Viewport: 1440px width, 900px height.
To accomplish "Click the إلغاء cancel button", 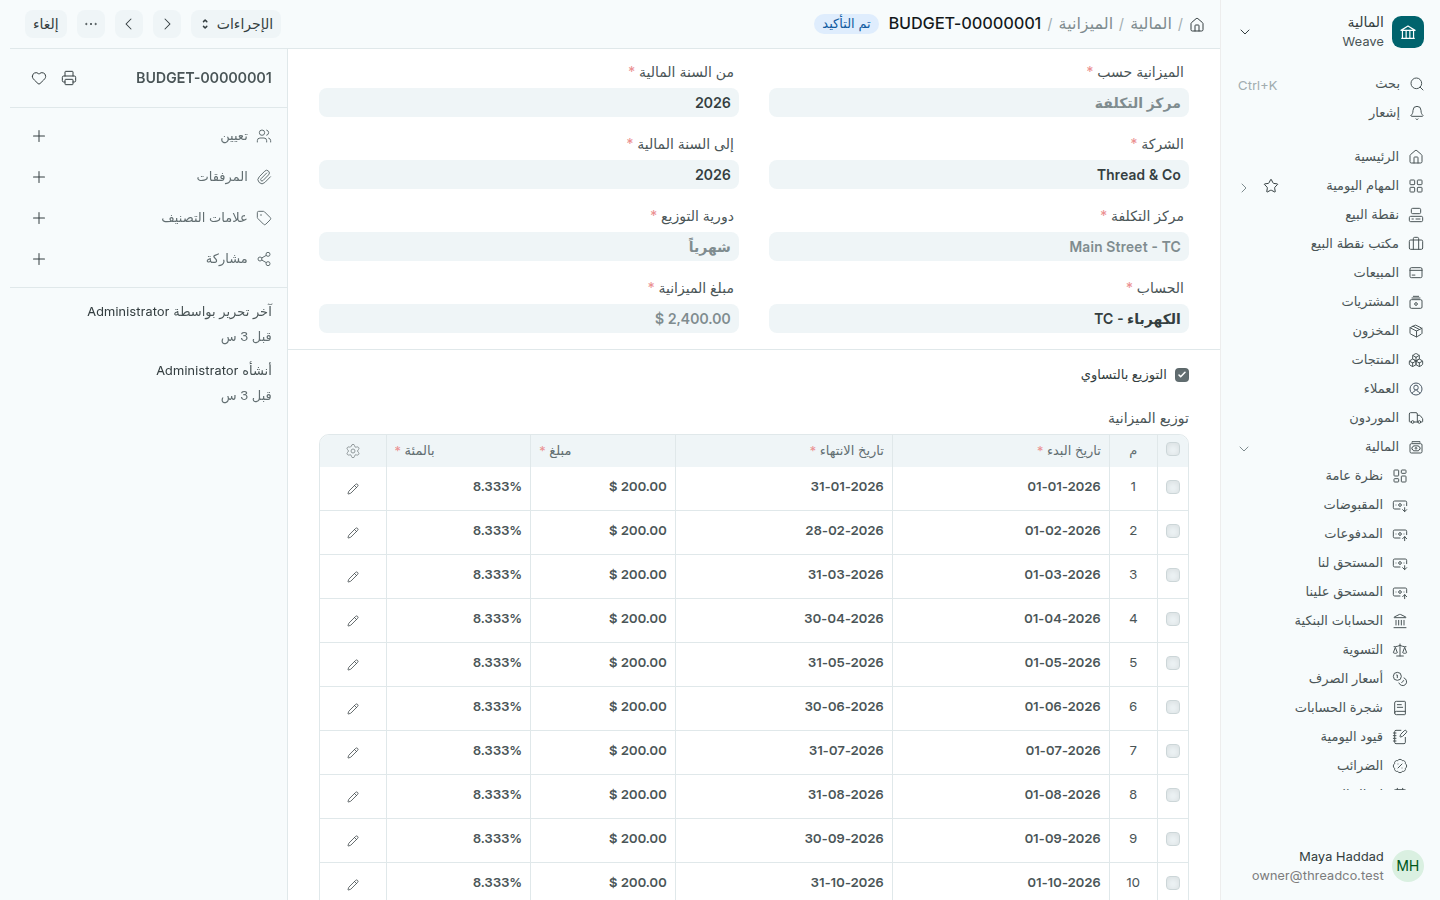I will coord(46,24).
